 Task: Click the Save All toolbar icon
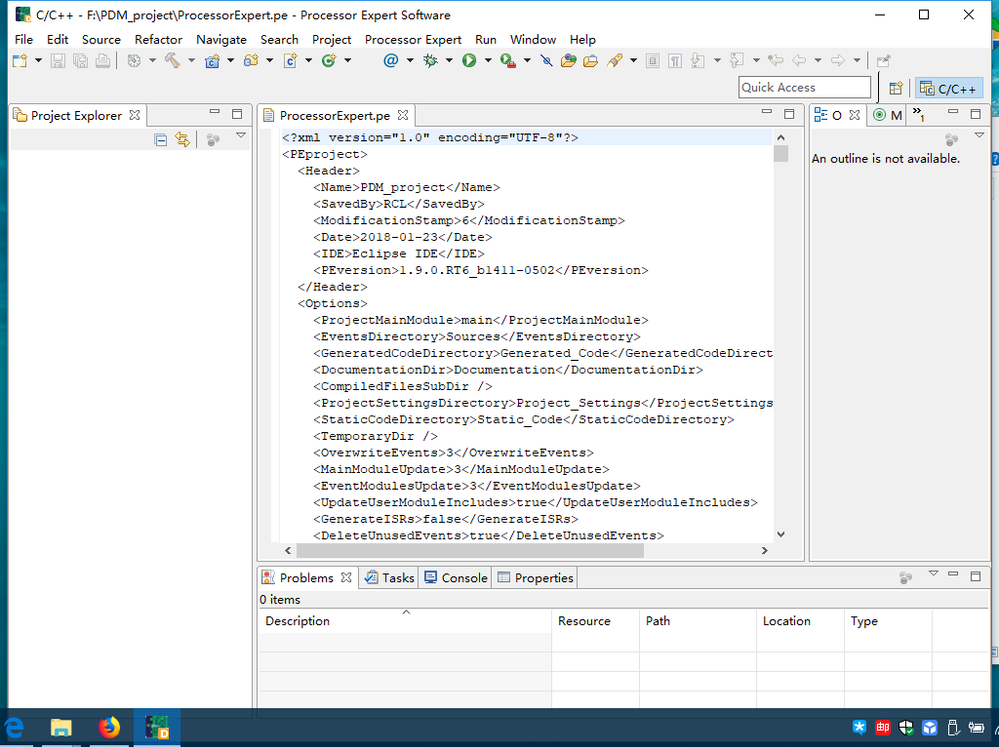pos(80,61)
